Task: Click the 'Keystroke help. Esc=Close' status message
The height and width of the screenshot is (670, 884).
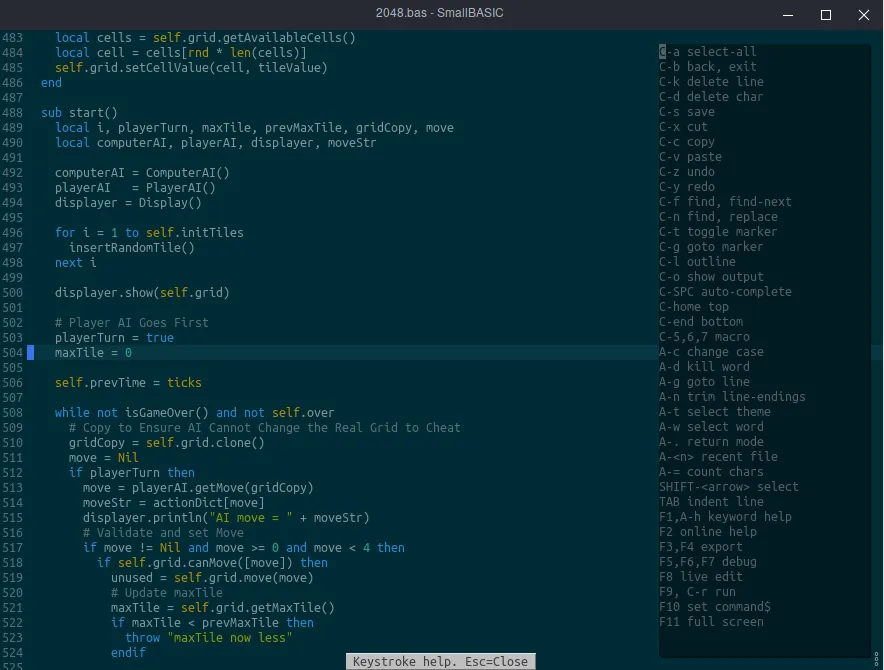Action: tap(440, 662)
